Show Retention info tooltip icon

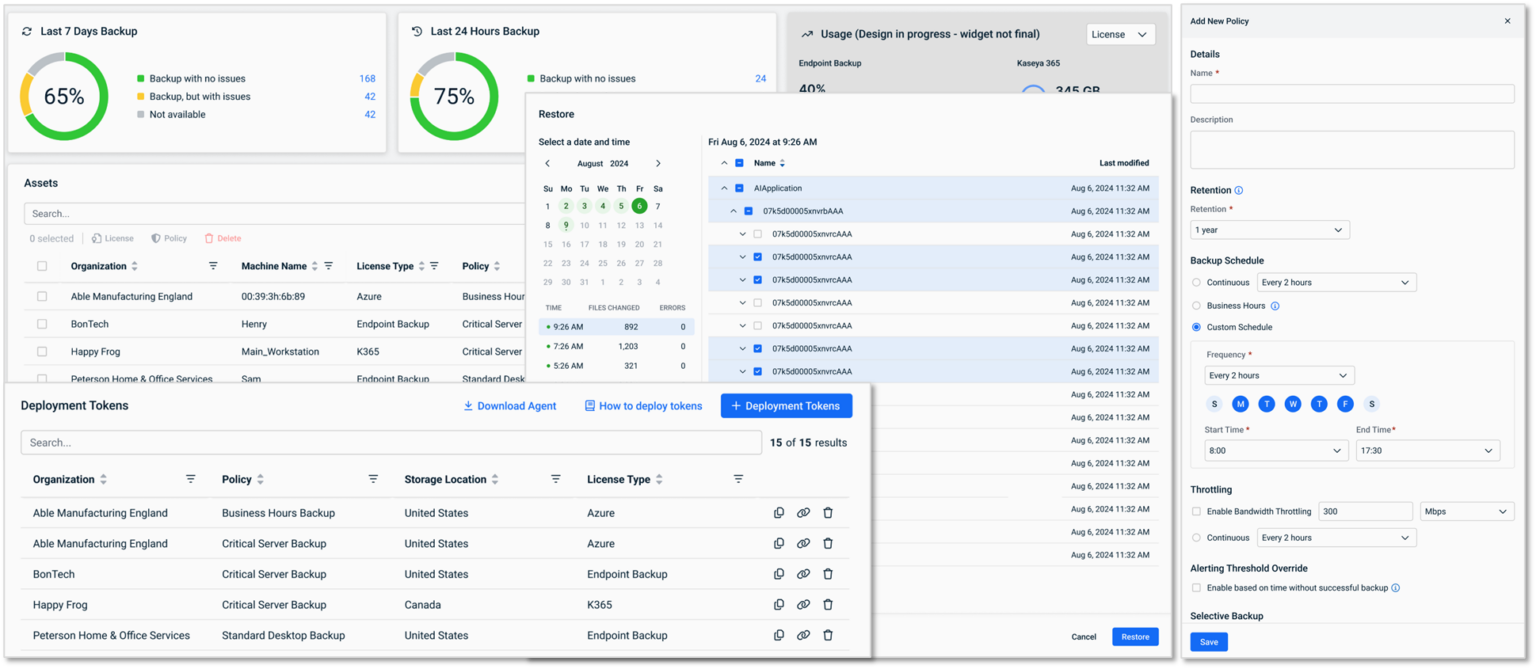tap(1239, 190)
